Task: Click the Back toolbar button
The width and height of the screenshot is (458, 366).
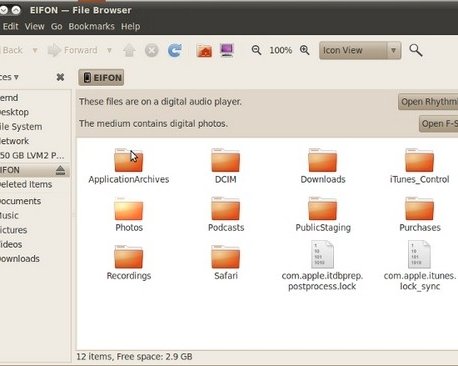Action: (x=12, y=50)
